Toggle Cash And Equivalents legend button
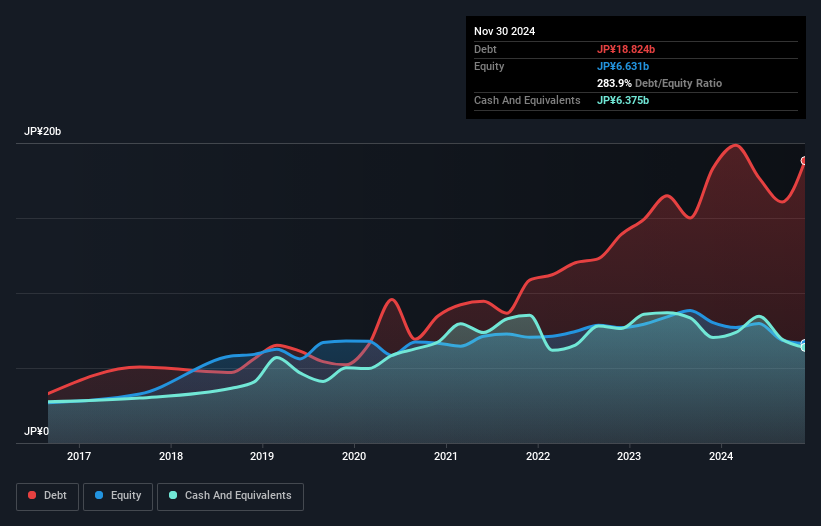Screen dimensions: 821x526 click(230, 496)
